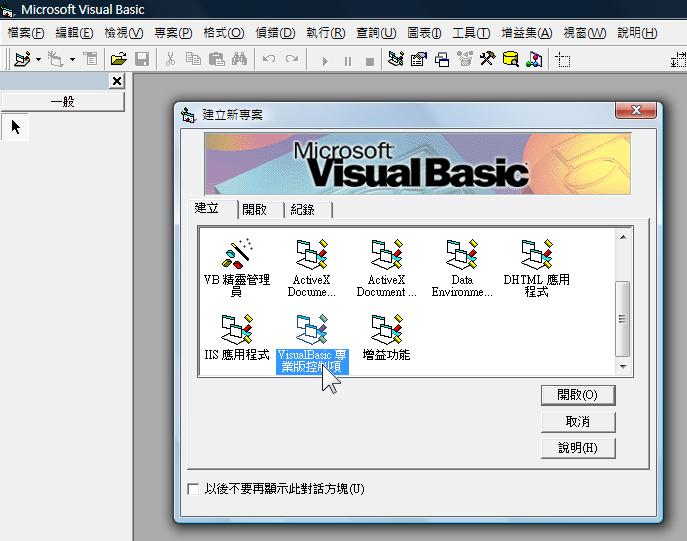Click the scroll up arrow in project list
The width and height of the screenshot is (687, 541).
click(x=623, y=237)
